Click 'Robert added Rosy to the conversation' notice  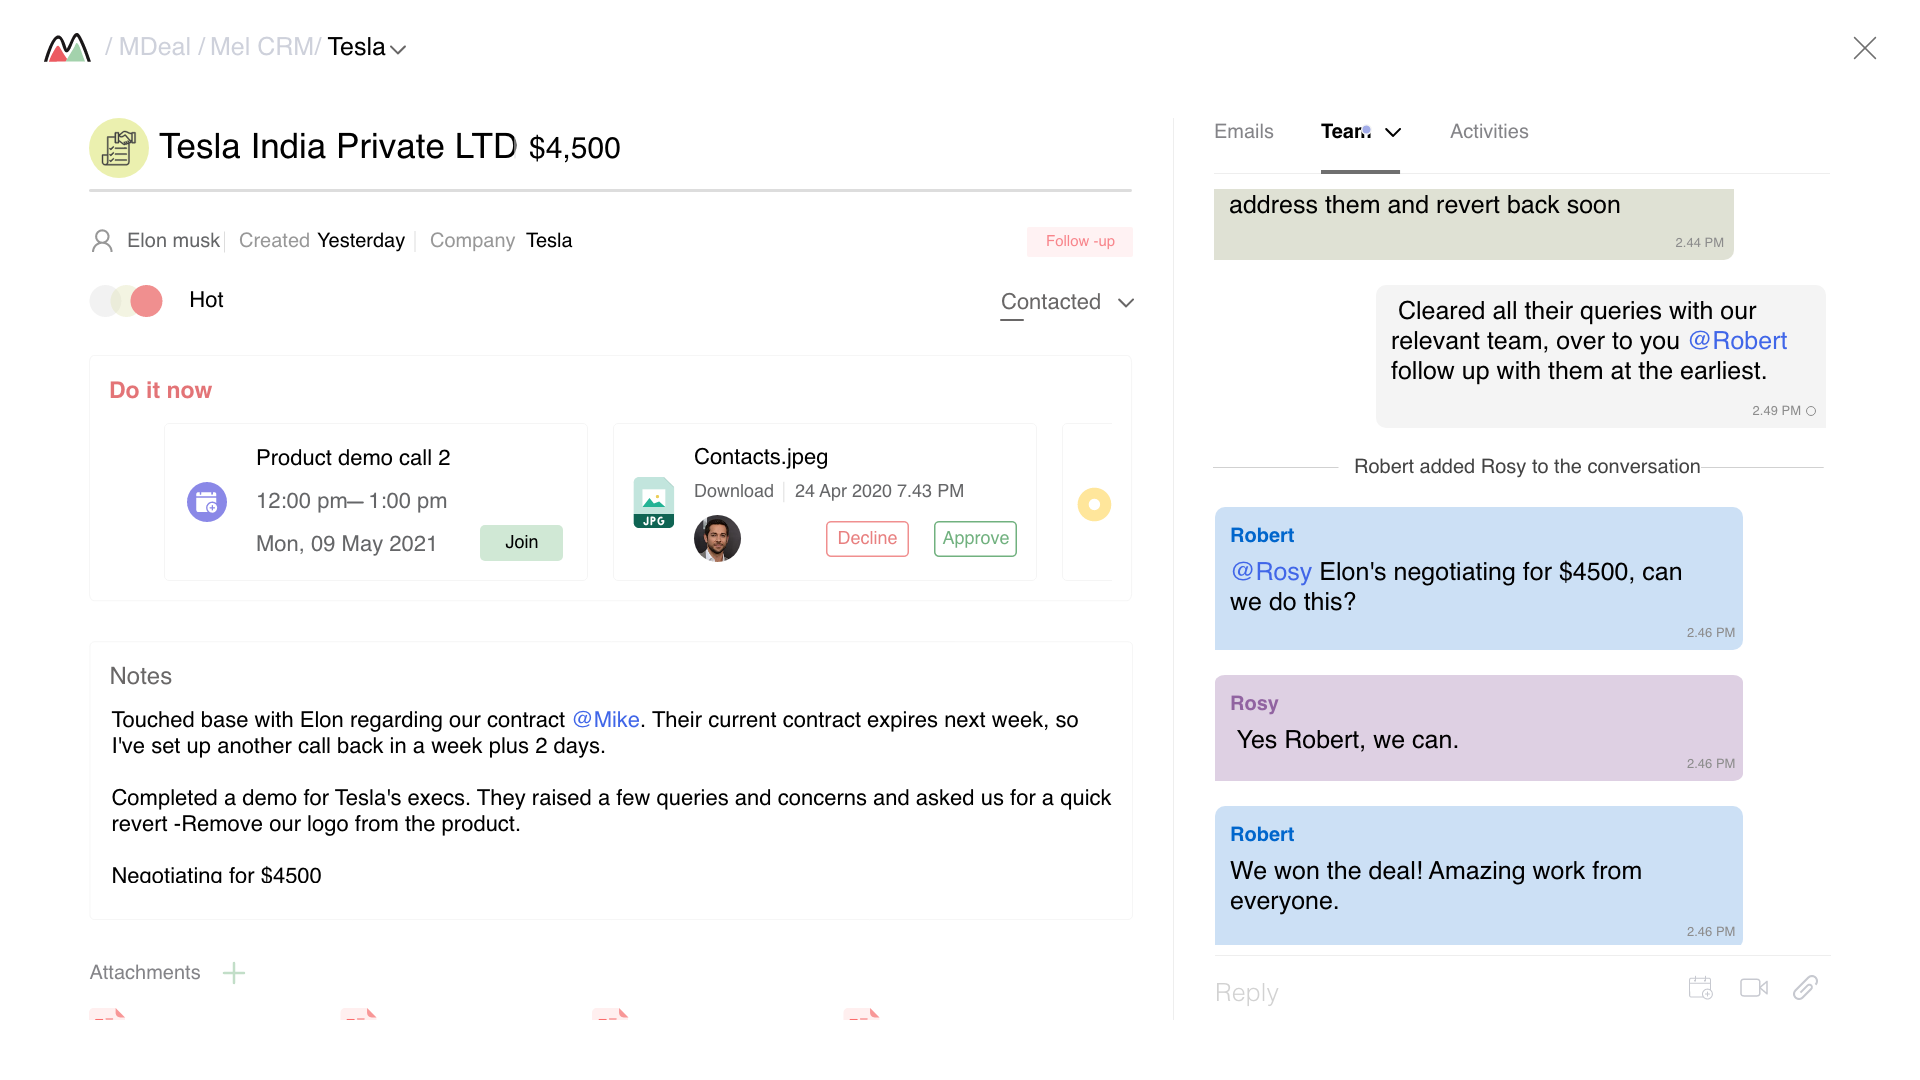1527,467
